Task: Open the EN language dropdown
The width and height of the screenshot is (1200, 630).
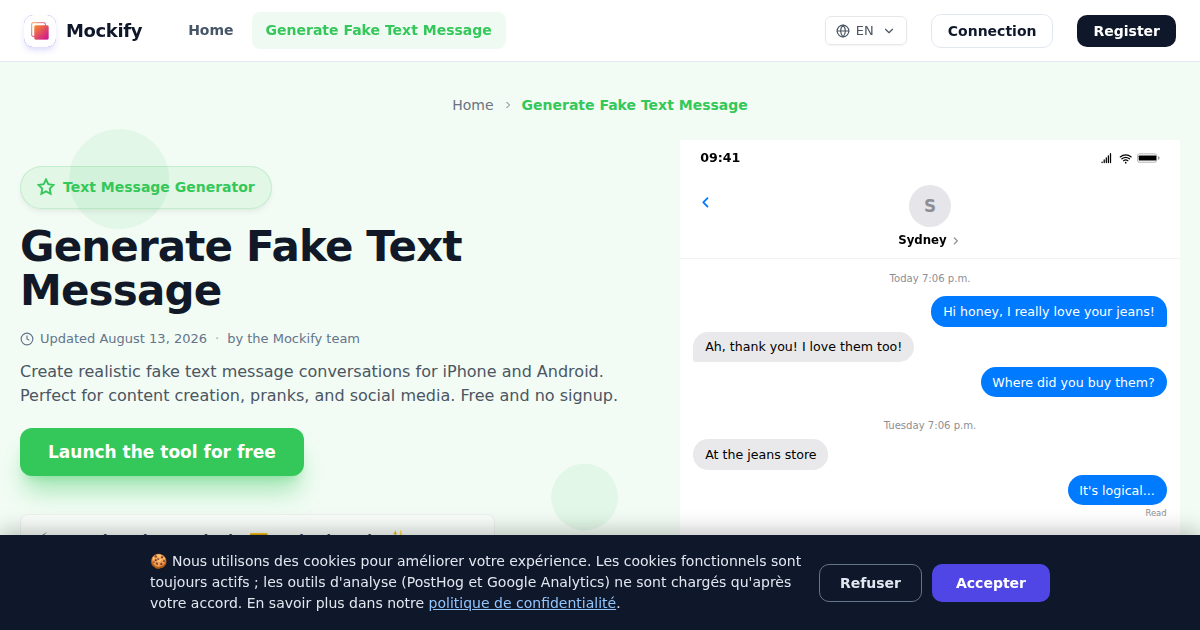Action: 866,31
